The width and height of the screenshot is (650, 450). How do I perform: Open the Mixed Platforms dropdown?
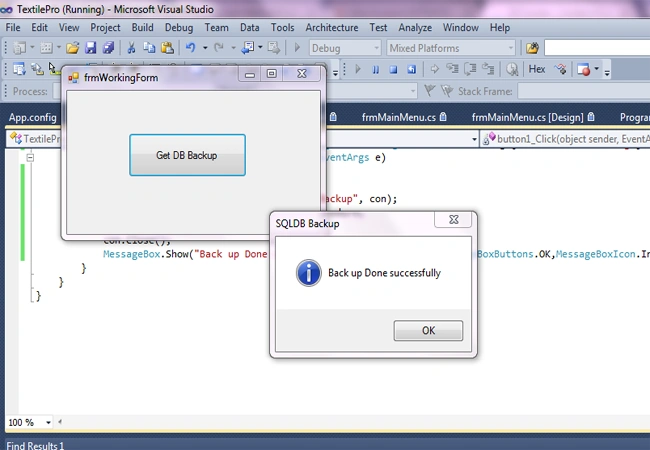[x=451, y=48]
